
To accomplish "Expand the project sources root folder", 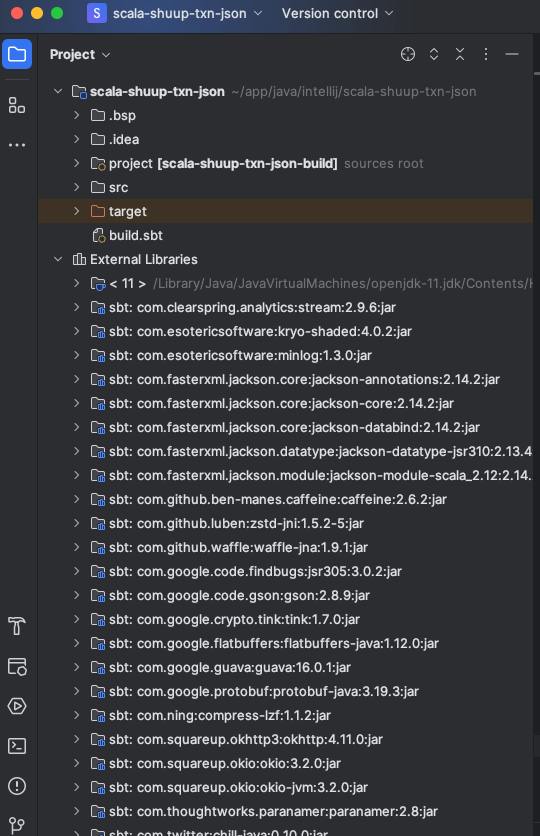I will click(x=77, y=163).
